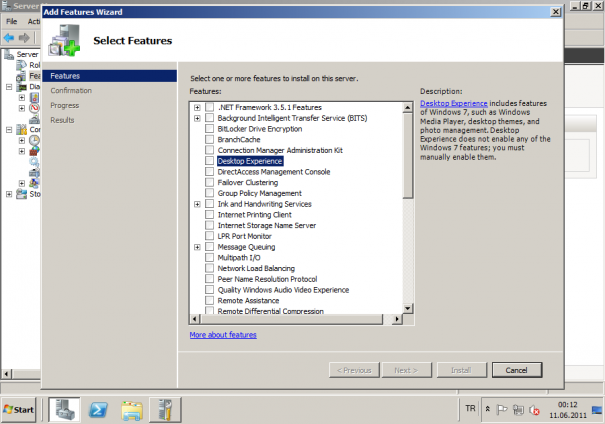Launch Windows PowerShell from the taskbar

98,410
